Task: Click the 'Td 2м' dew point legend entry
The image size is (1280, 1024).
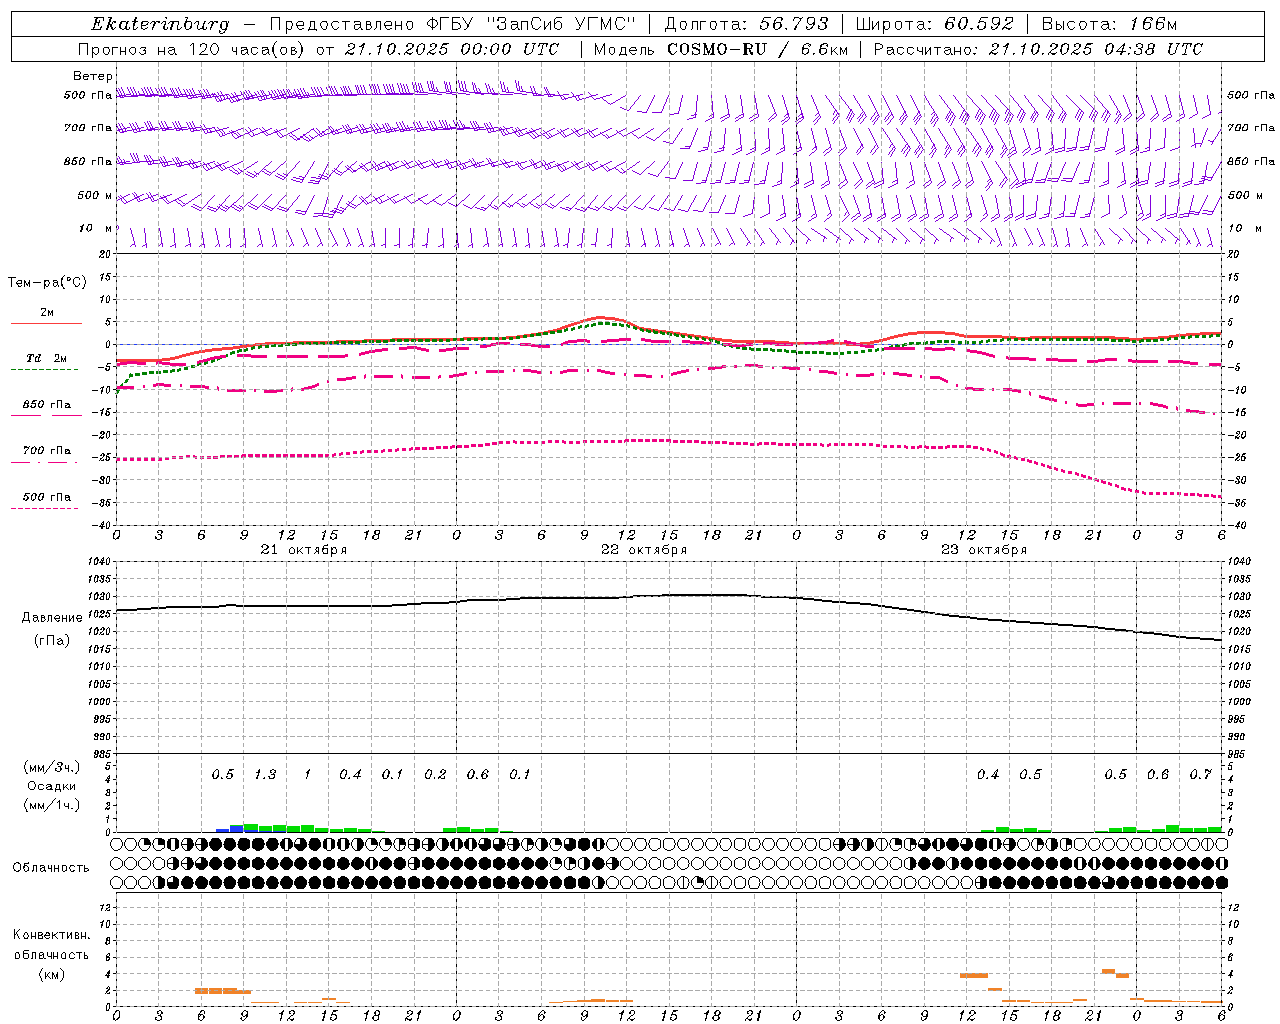Action: tap(46, 358)
